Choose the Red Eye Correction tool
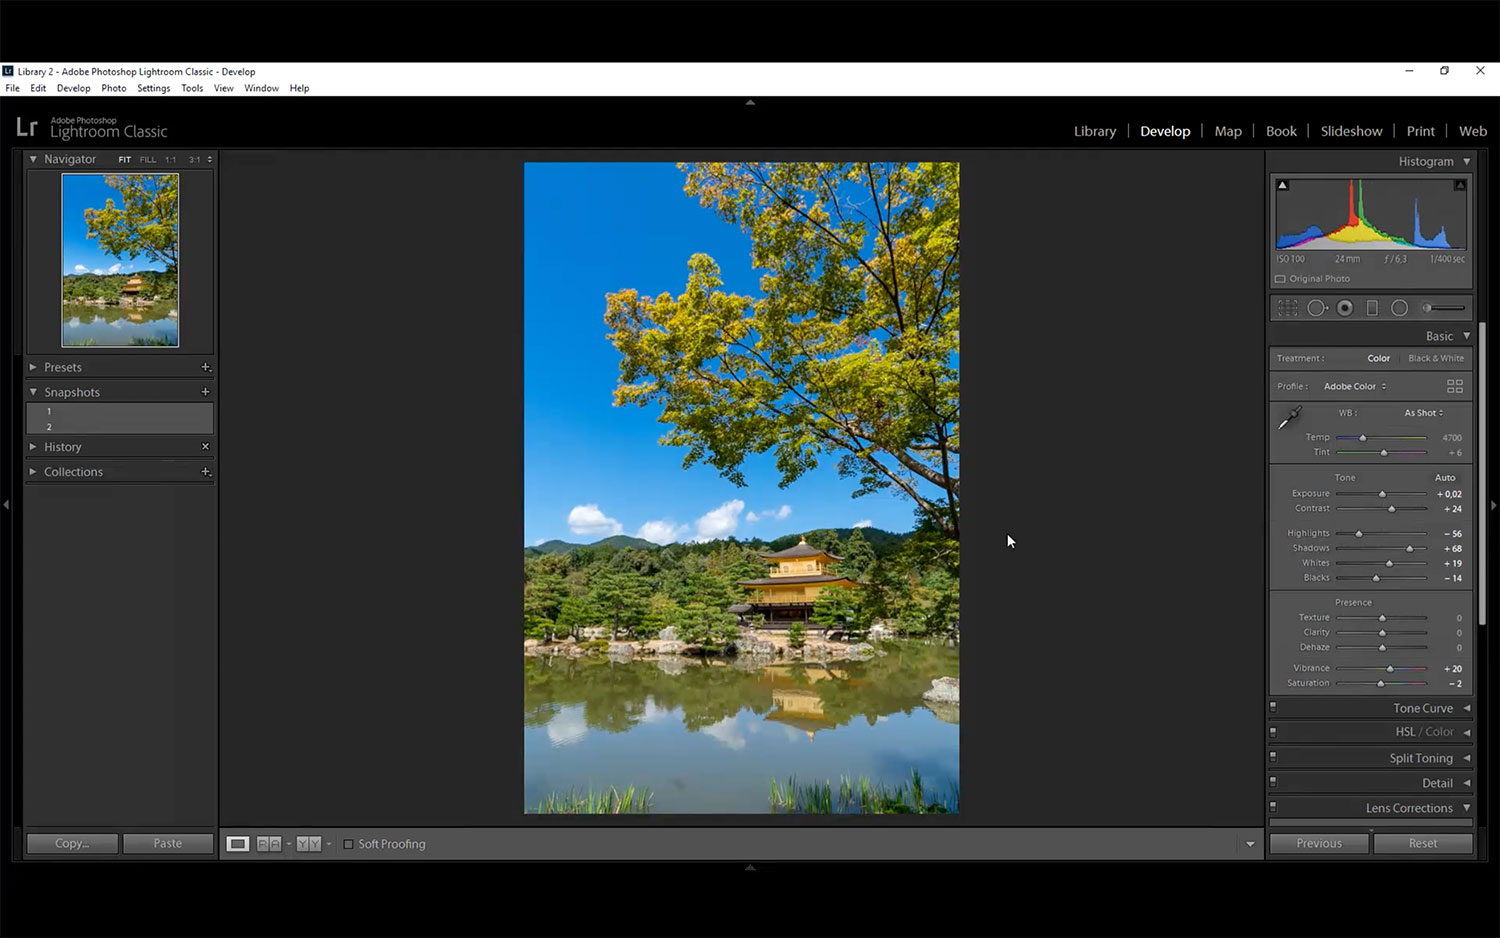 pos(1345,308)
